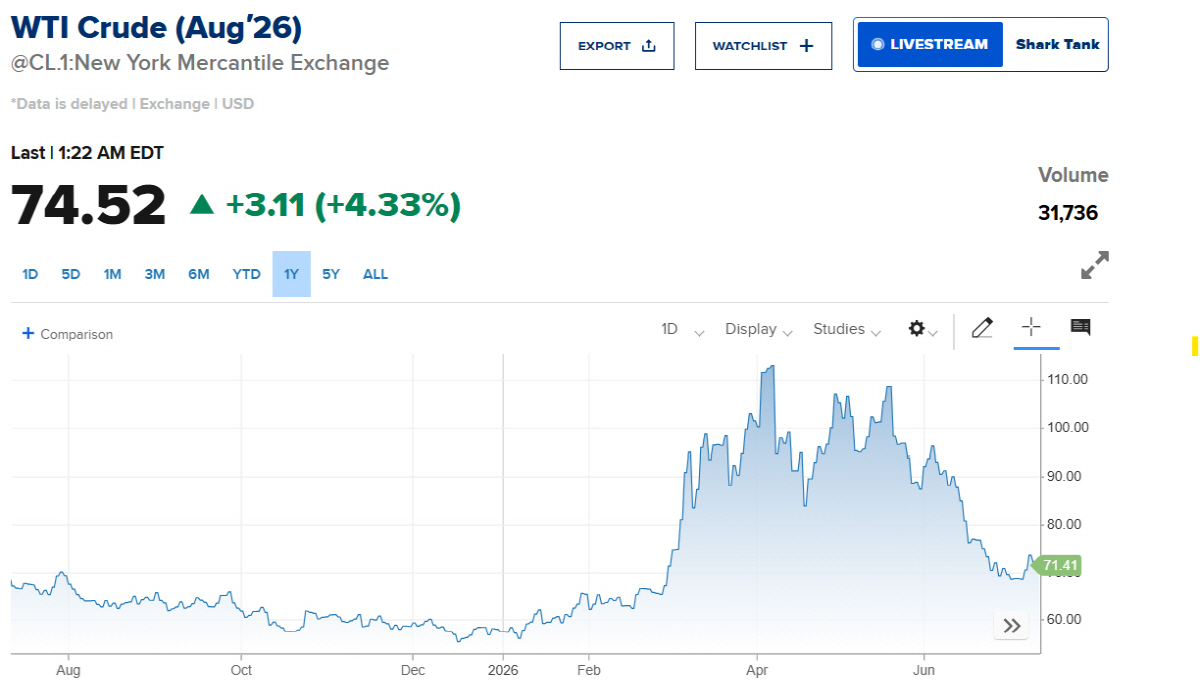Show the 5Y chart range

[331, 274]
